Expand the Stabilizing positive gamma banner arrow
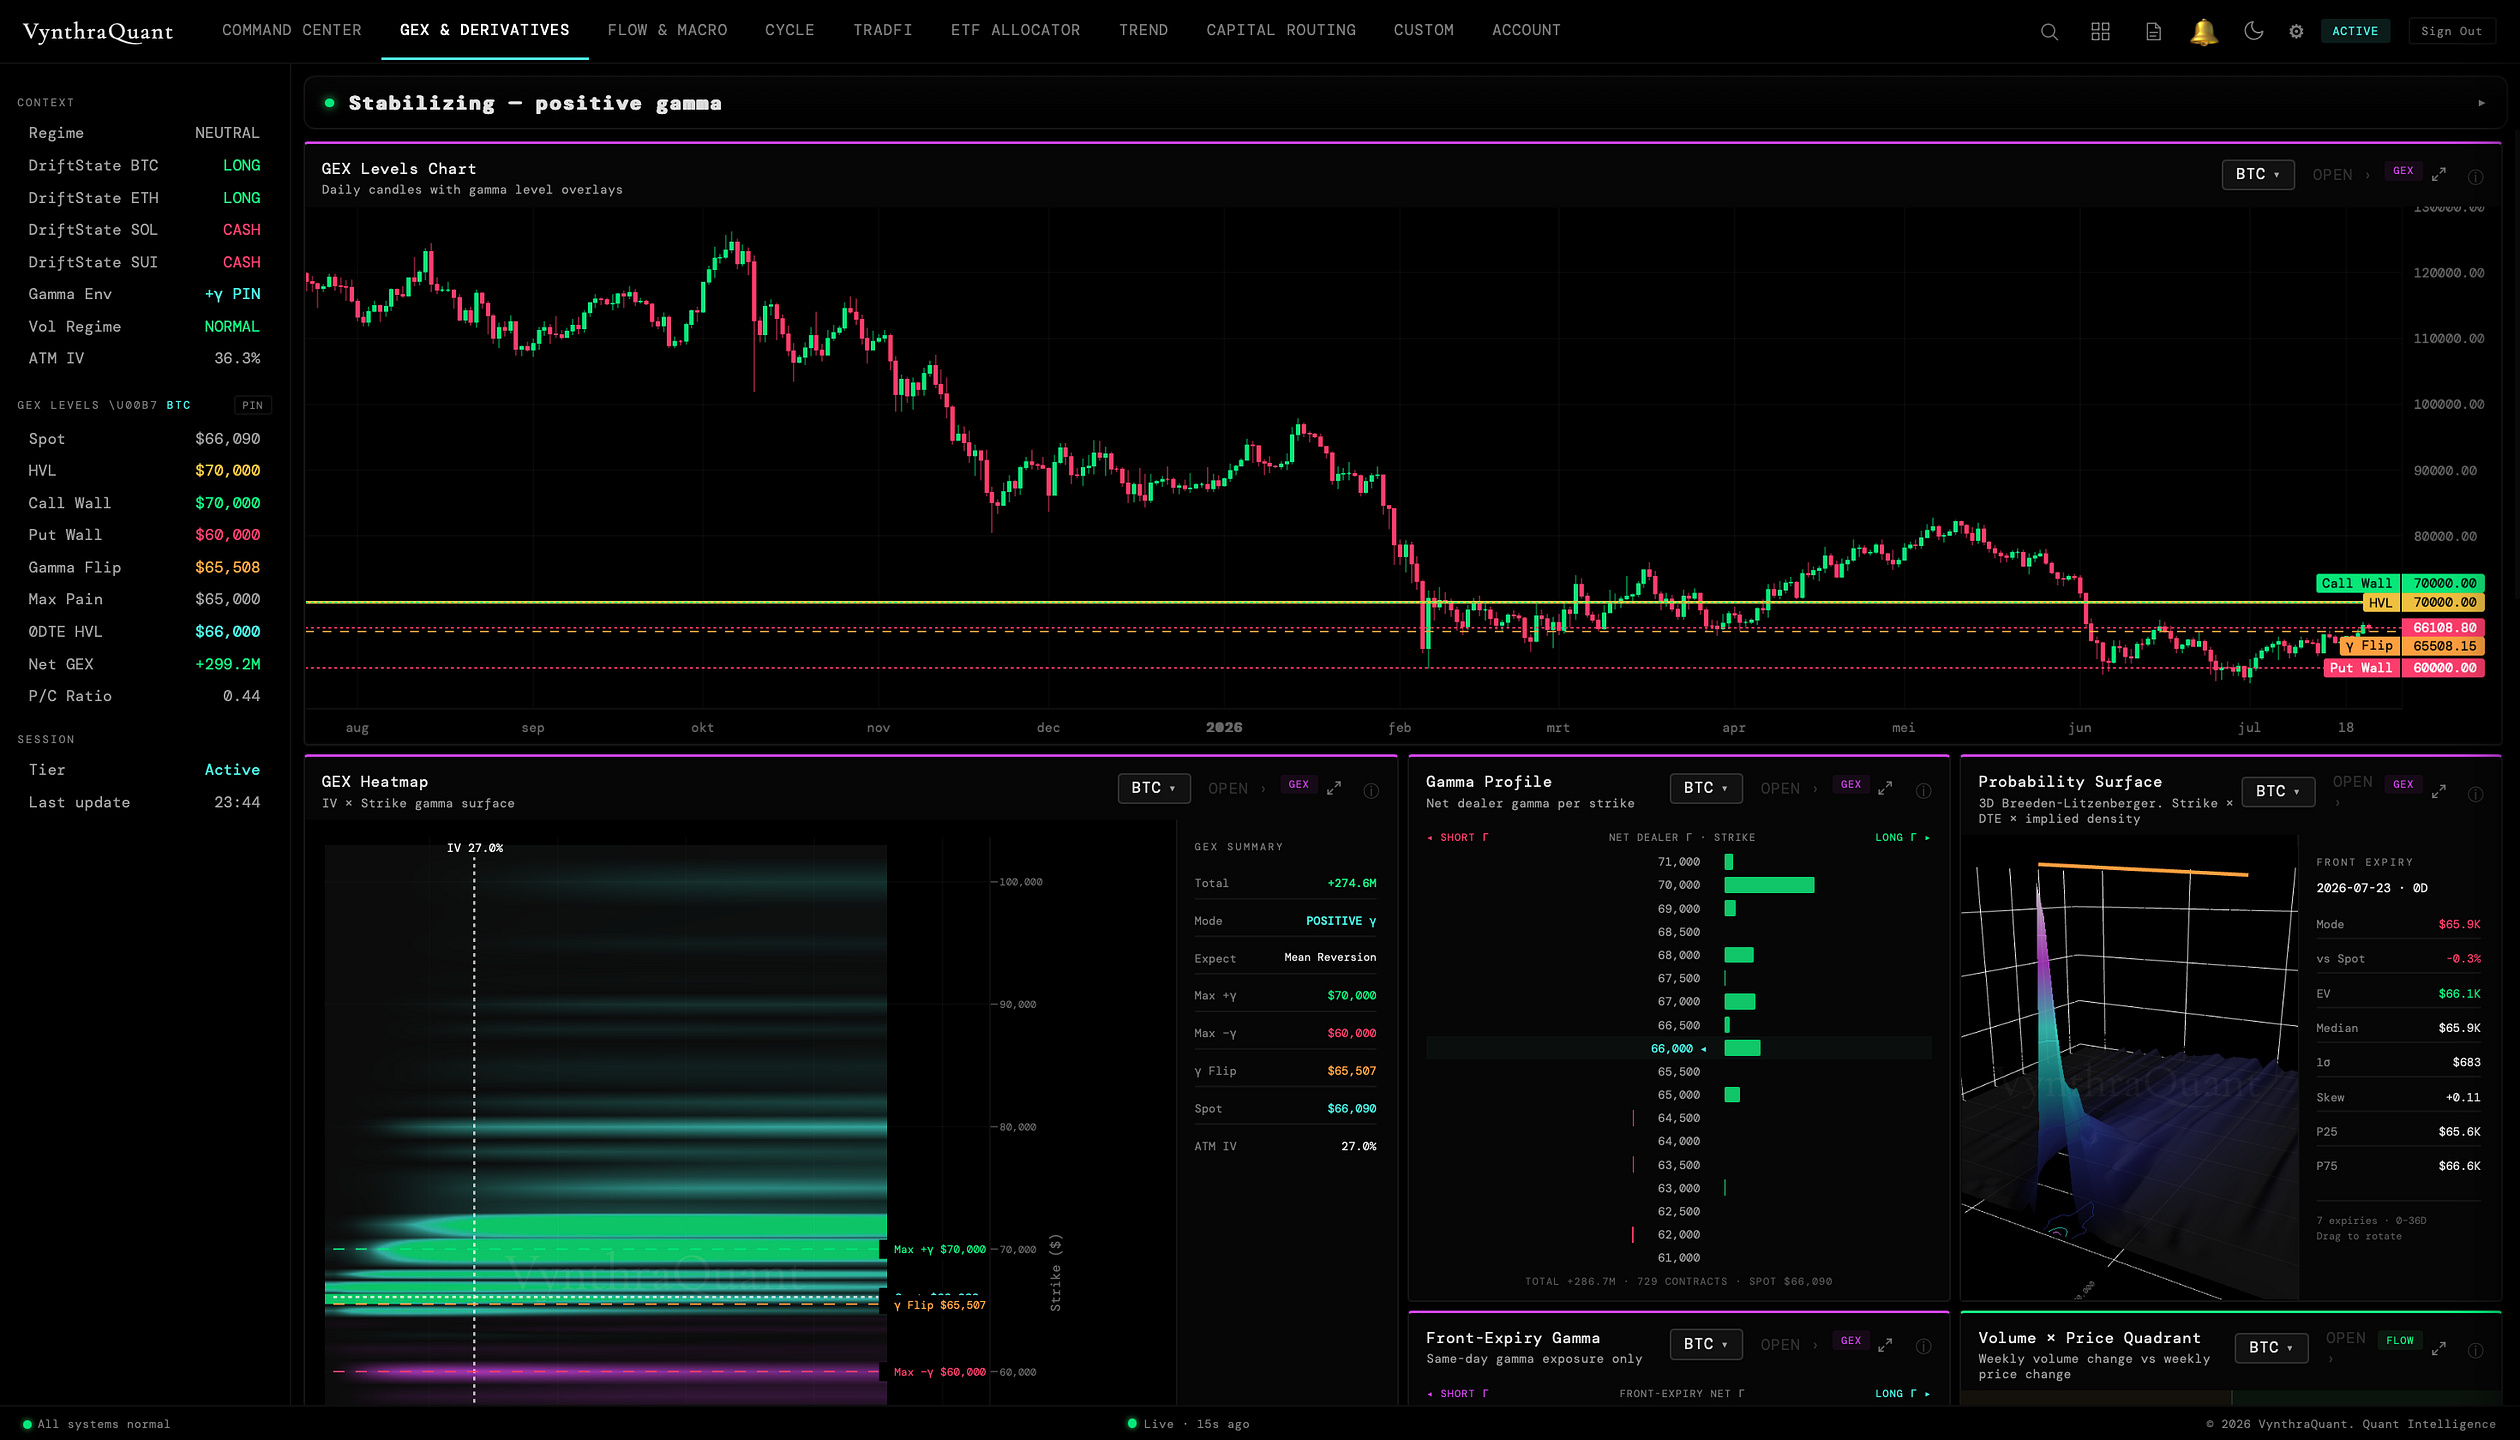Viewport: 2520px width, 1440px height. pyautogui.click(x=2481, y=103)
